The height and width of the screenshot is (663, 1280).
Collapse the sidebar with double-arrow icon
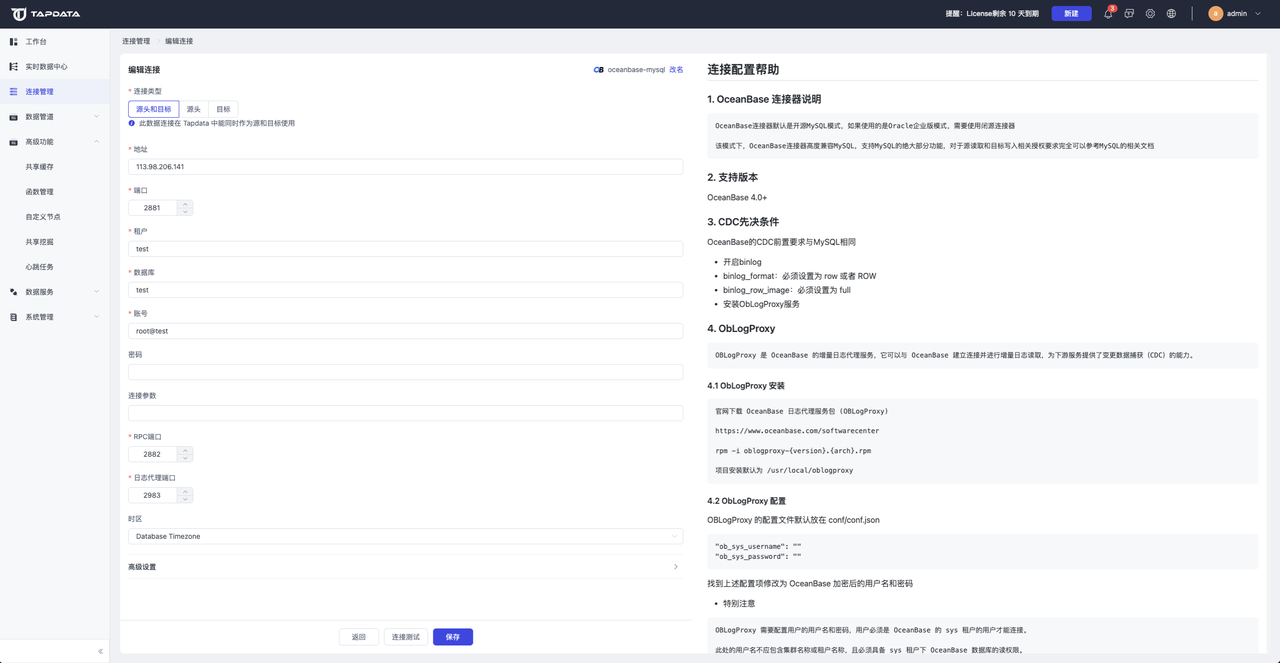[x=100, y=651]
